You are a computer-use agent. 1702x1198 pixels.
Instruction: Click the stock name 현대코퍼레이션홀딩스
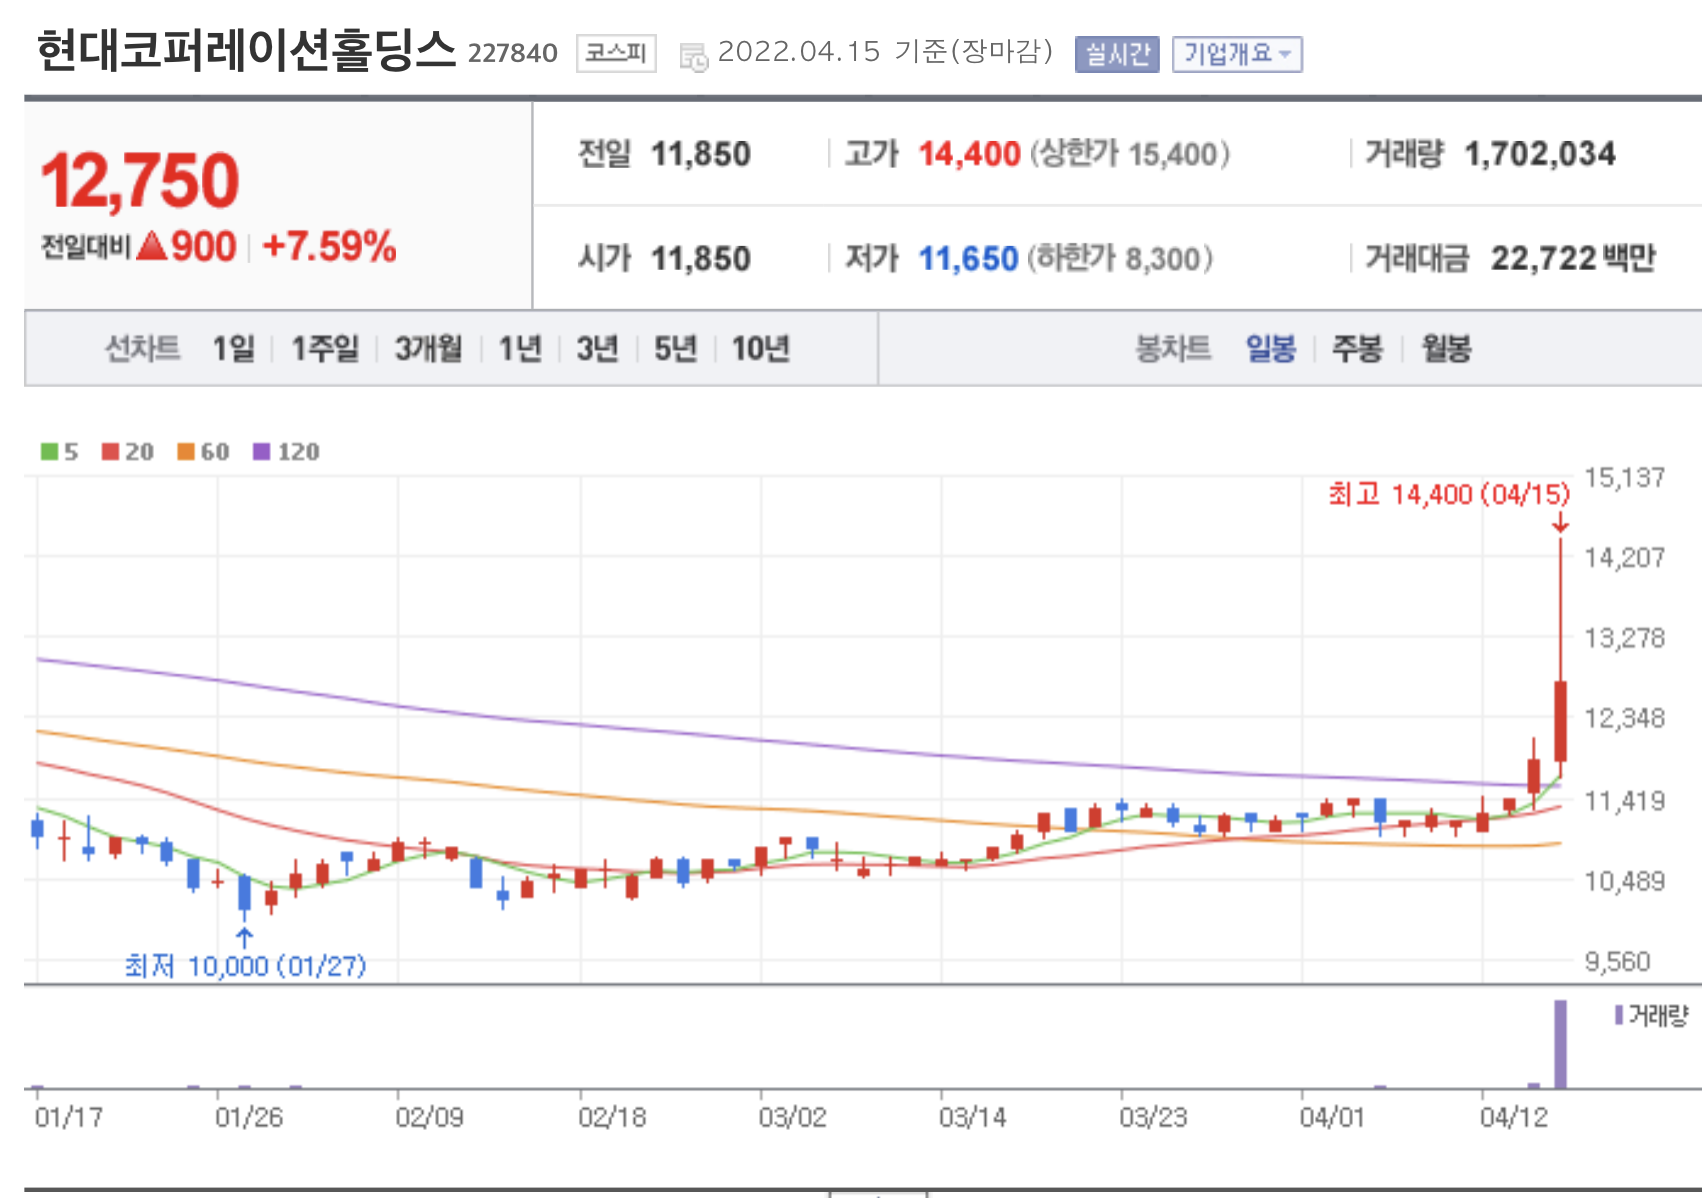tap(246, 50)
